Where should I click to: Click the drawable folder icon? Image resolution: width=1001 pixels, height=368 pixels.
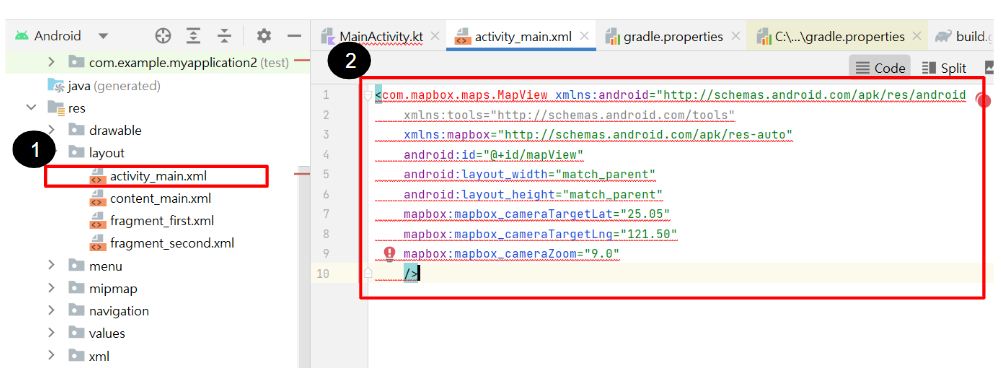tap(76, 130)
